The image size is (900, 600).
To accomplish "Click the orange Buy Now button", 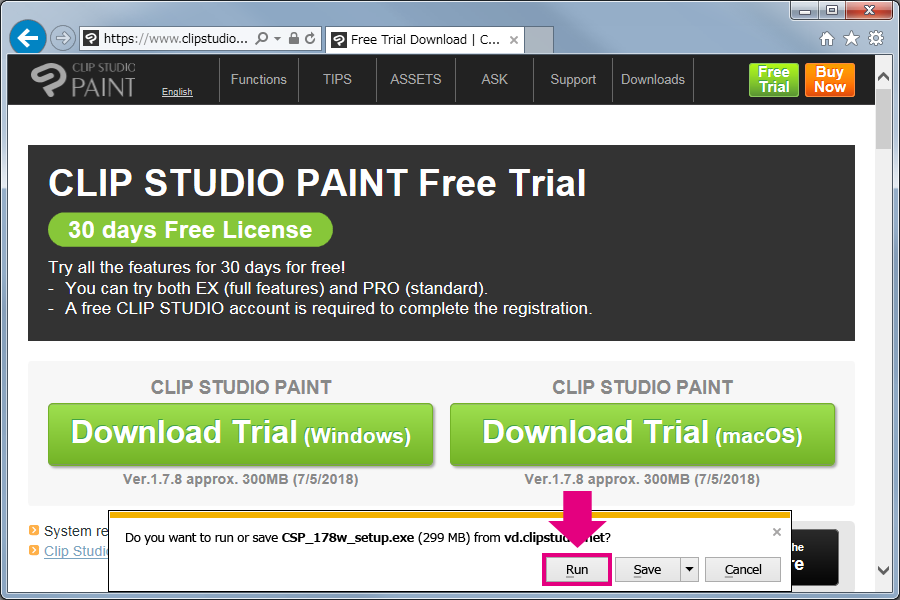I will (x=829, y=80).
